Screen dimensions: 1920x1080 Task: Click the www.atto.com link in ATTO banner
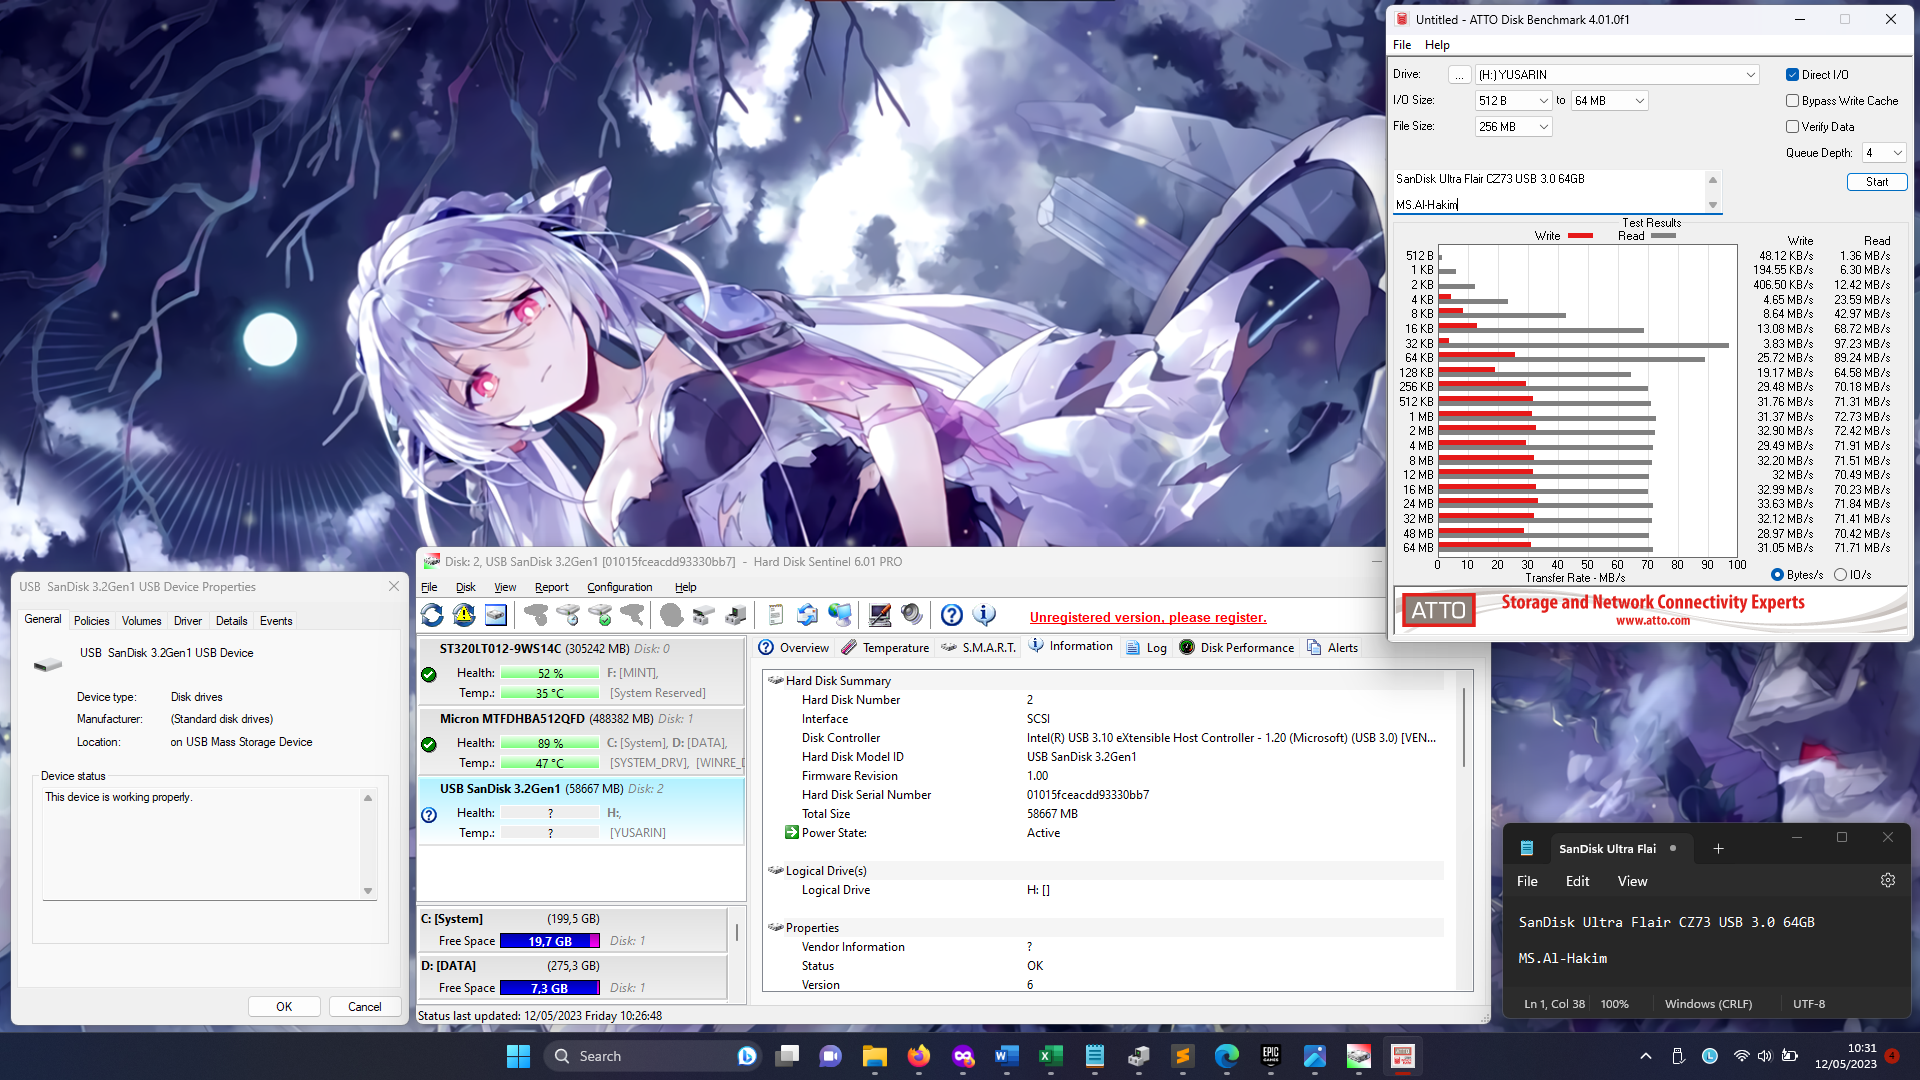coord(1653,621)
